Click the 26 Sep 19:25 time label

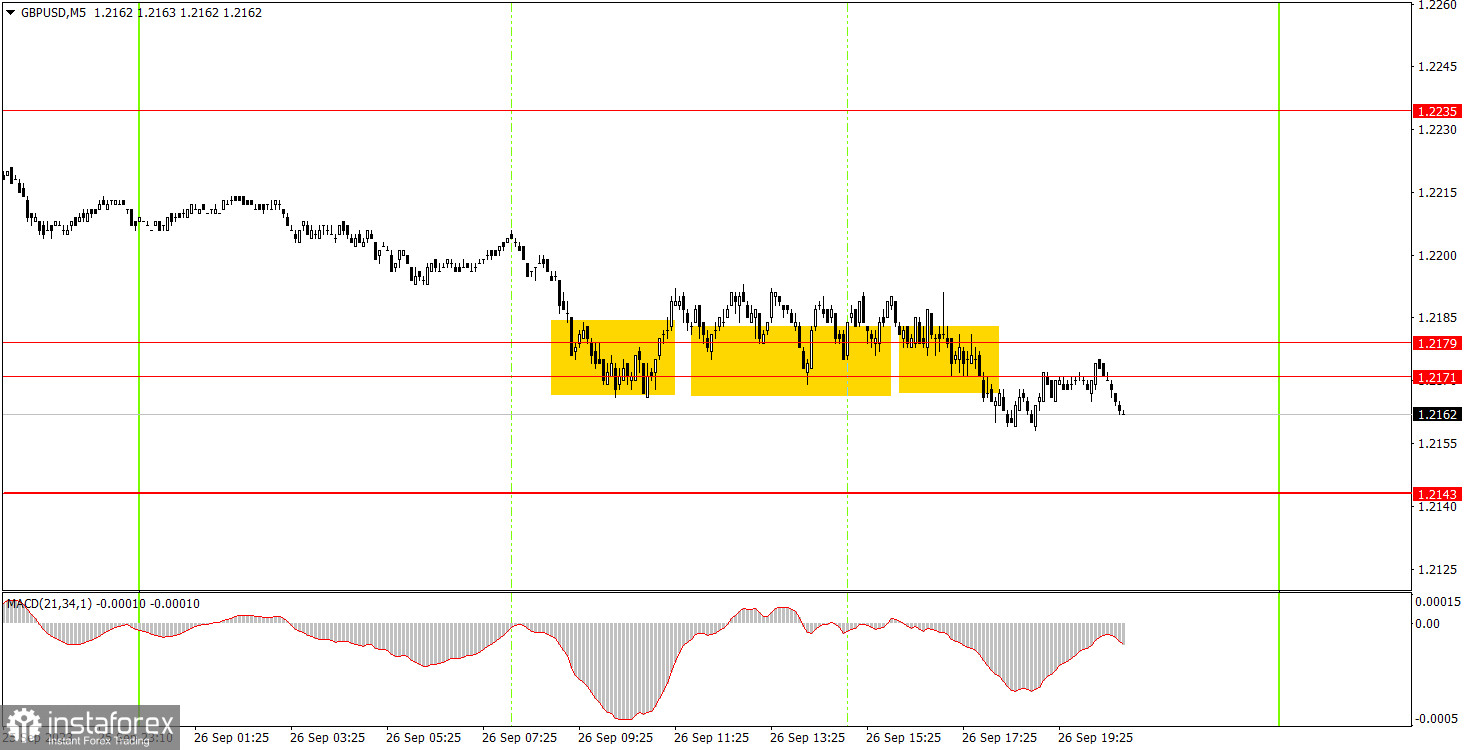pos(1095,737)
